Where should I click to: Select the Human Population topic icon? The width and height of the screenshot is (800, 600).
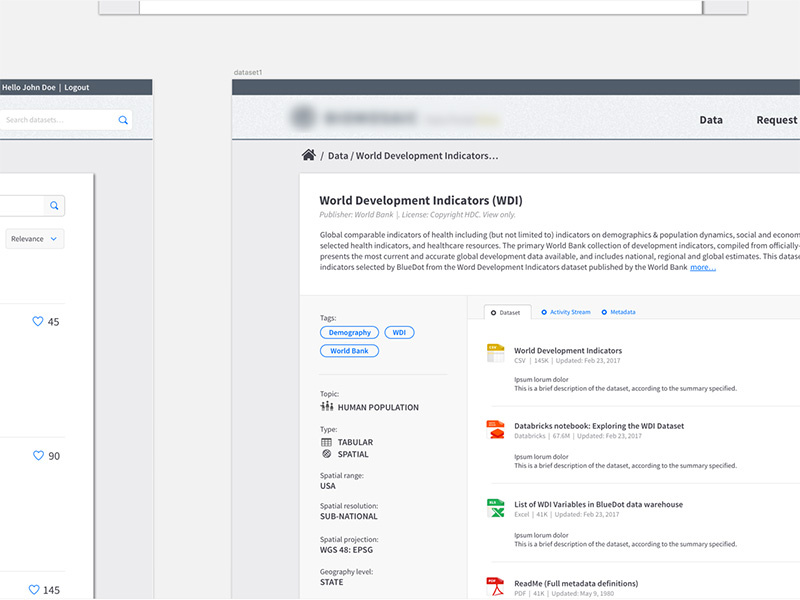325,406
